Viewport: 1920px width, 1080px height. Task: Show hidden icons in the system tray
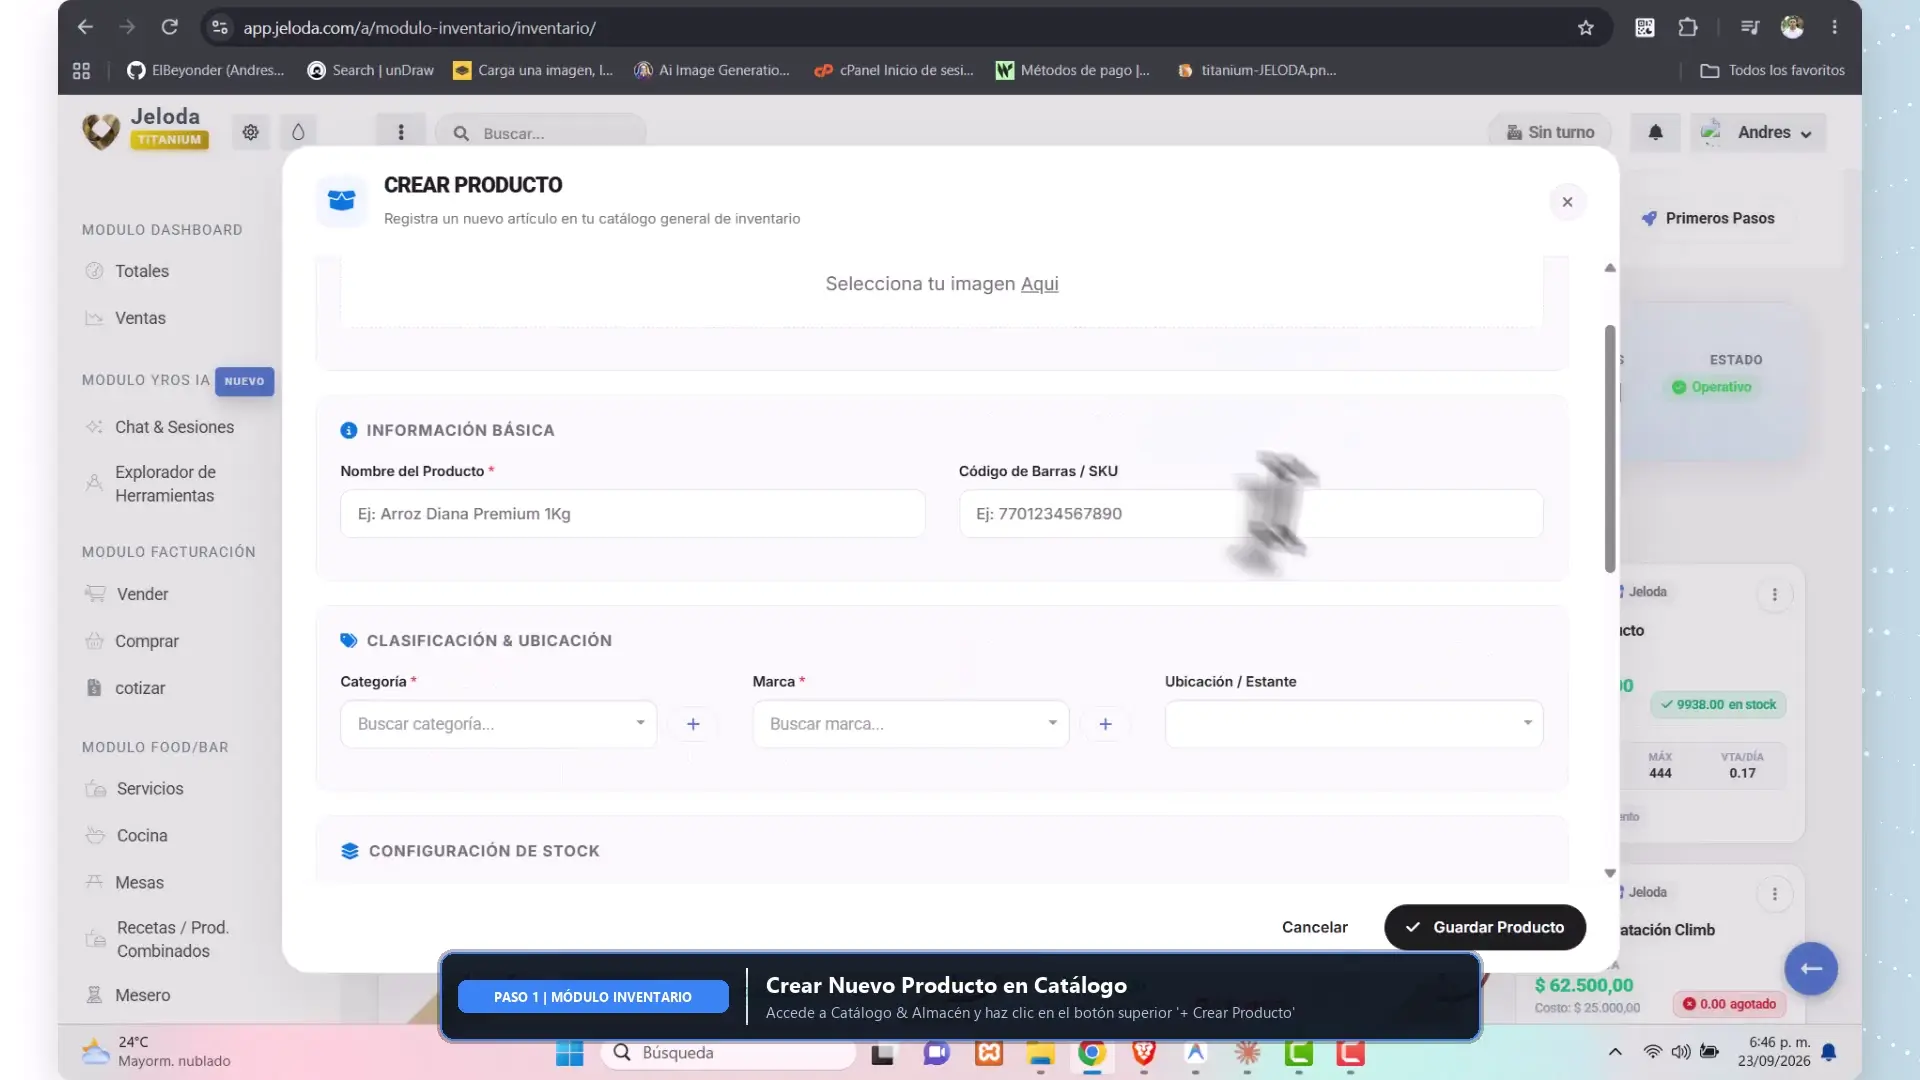1615,1052
